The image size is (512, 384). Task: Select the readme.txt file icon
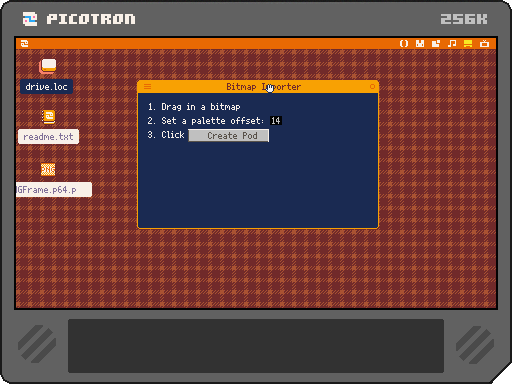tap(49, 117)
